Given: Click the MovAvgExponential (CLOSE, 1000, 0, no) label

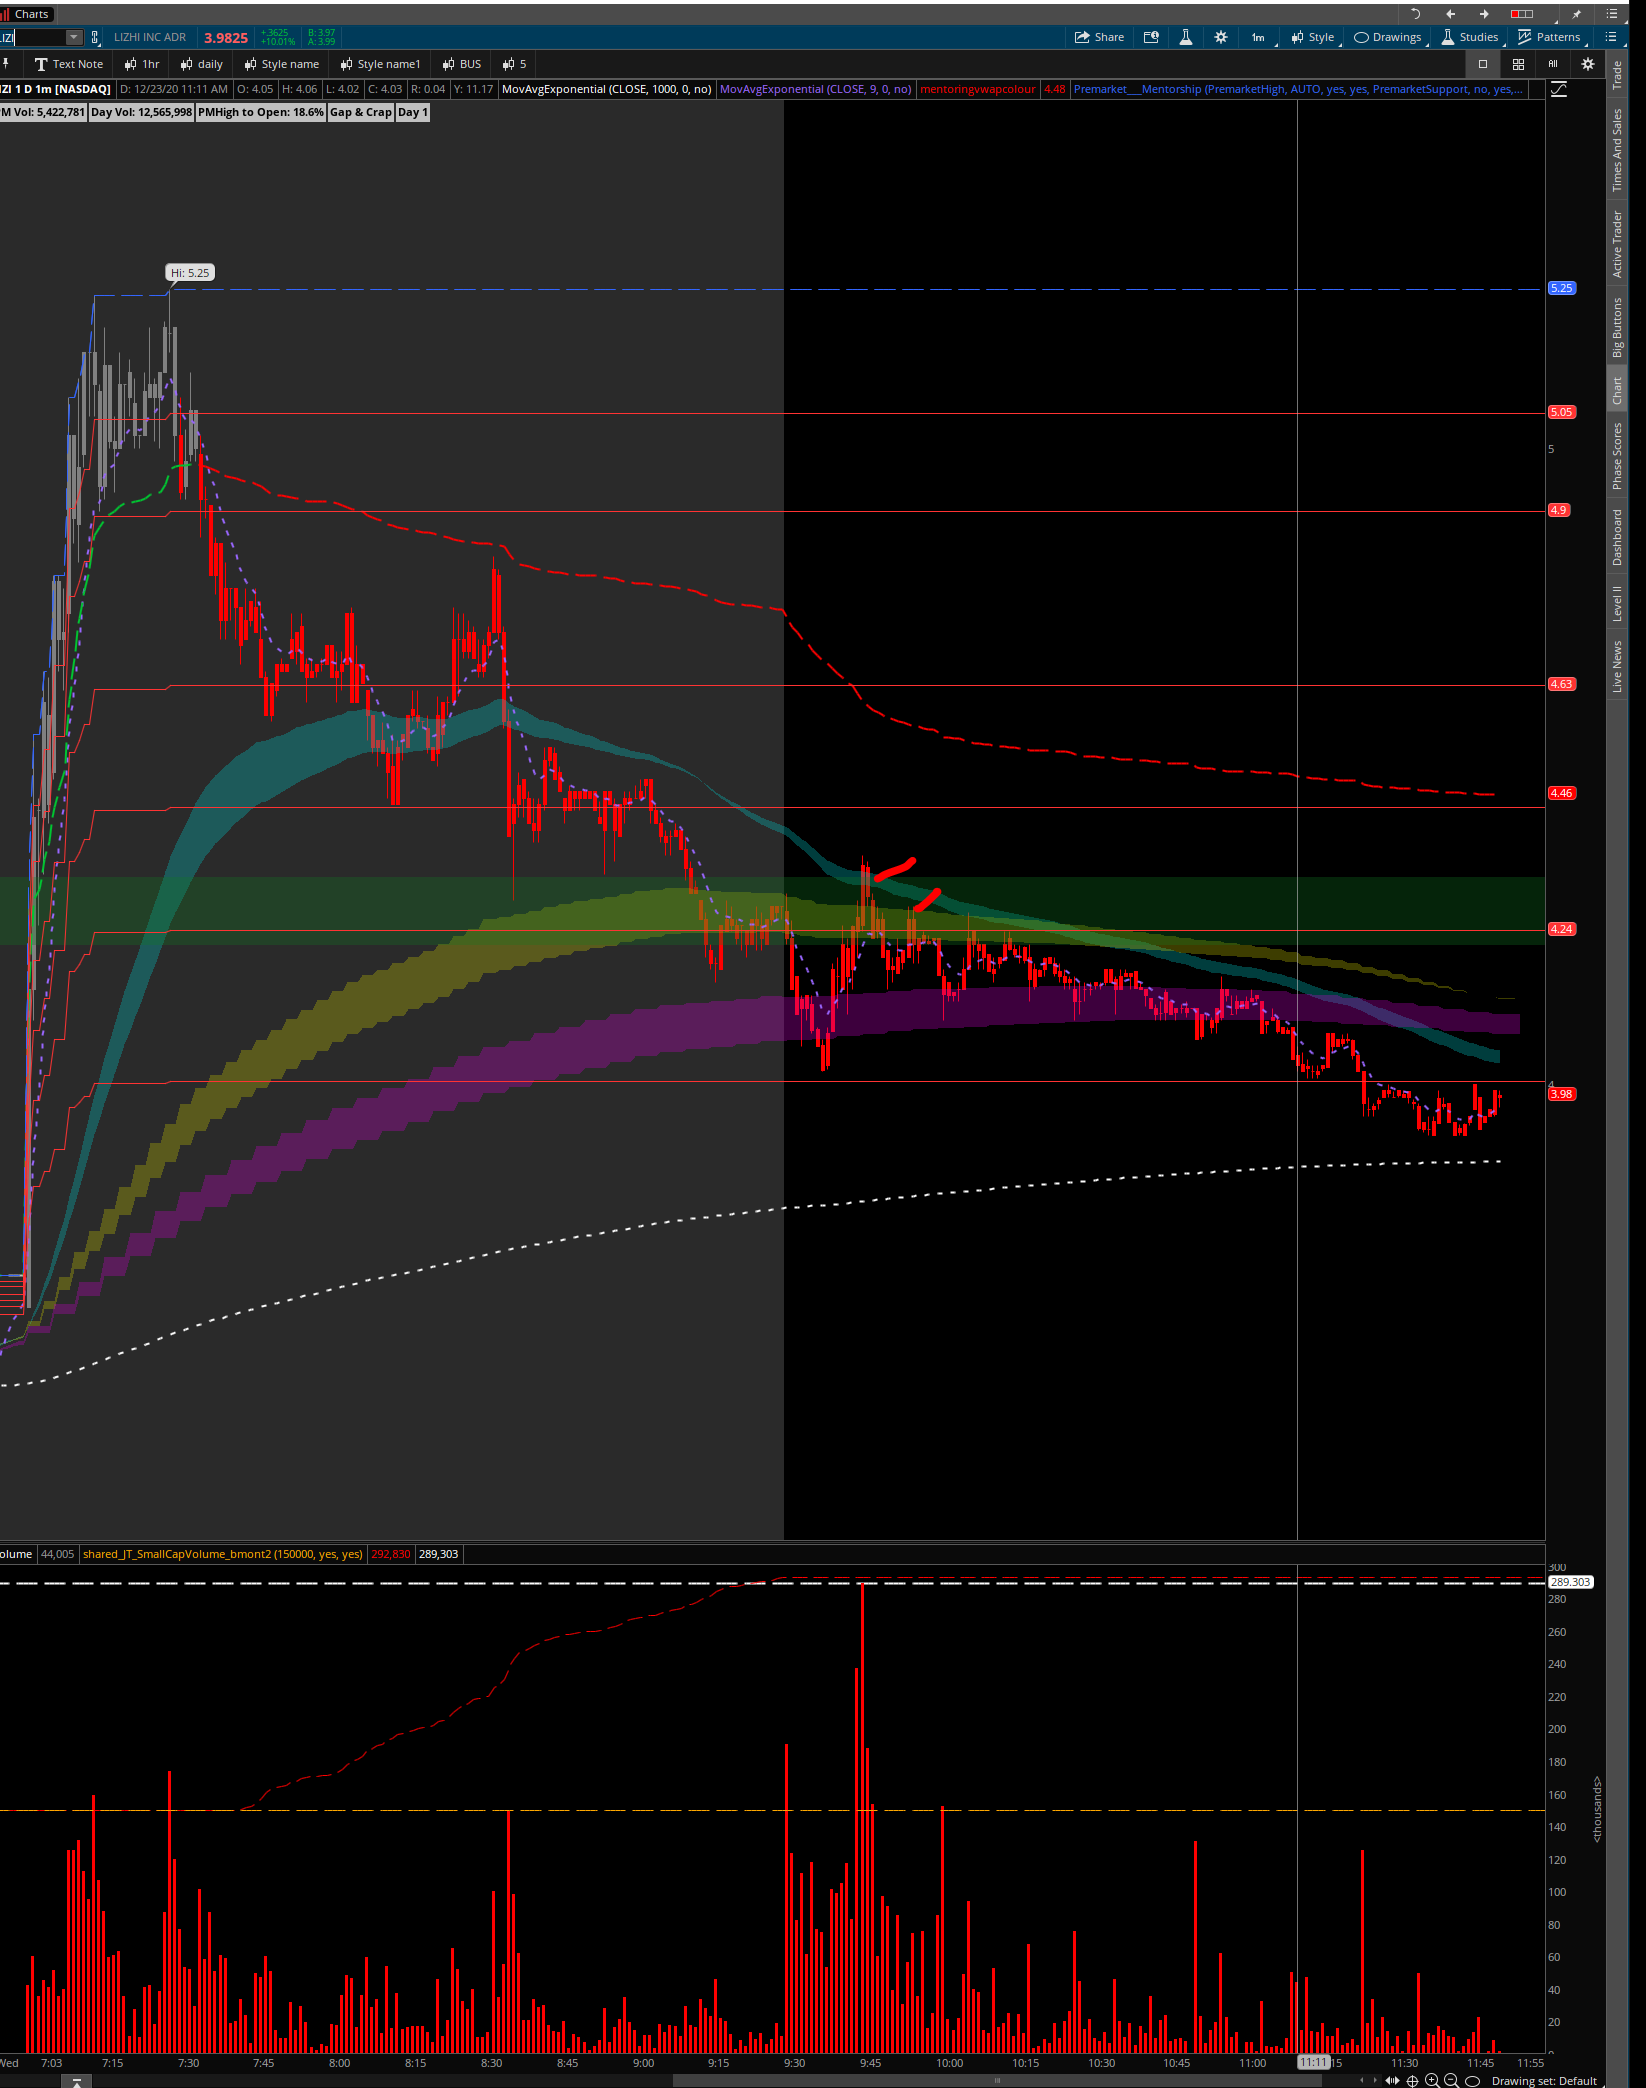Looking at the screenshot, I should coord(606,89).
